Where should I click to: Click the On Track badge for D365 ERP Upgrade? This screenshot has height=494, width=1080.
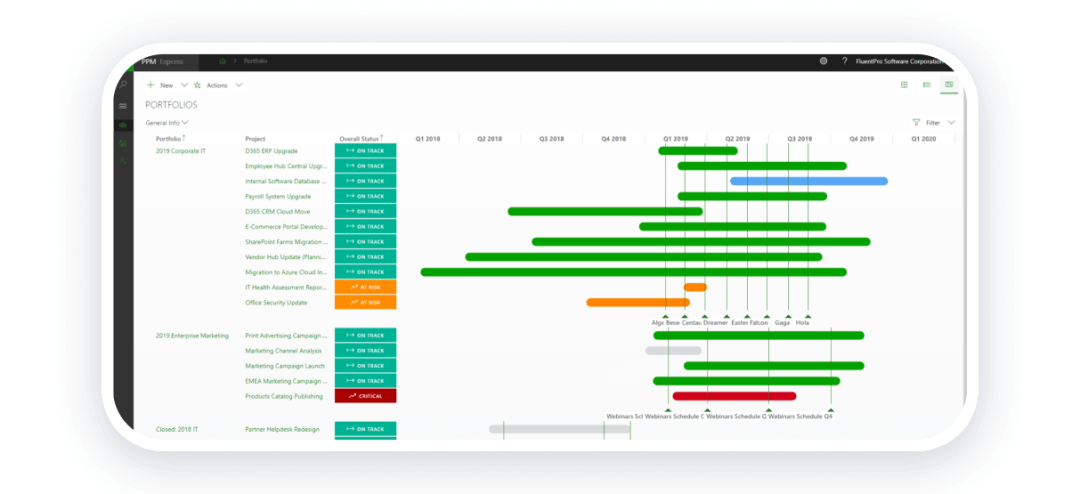366,150
